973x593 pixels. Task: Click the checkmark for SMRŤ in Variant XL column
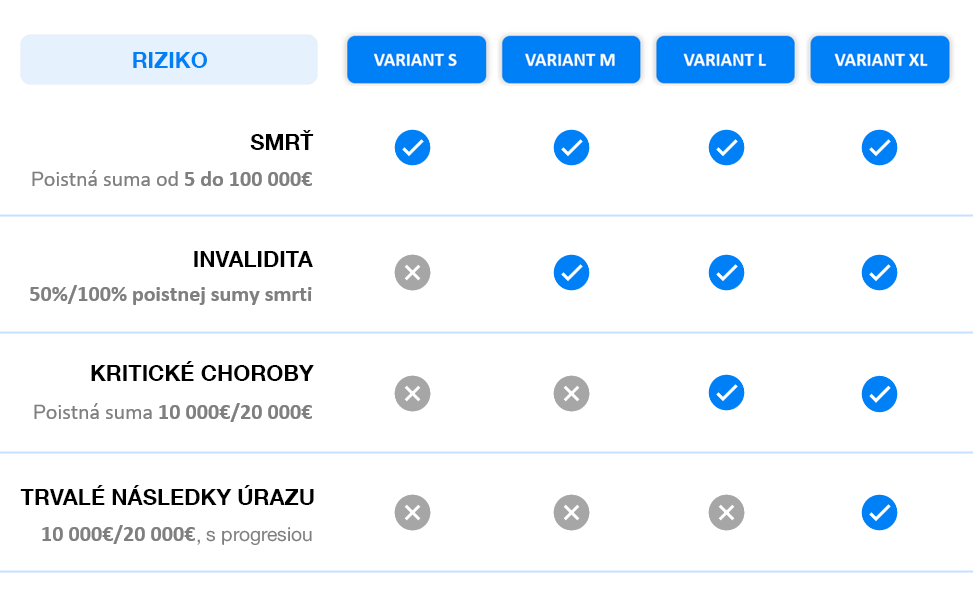(x=879, y=147)
